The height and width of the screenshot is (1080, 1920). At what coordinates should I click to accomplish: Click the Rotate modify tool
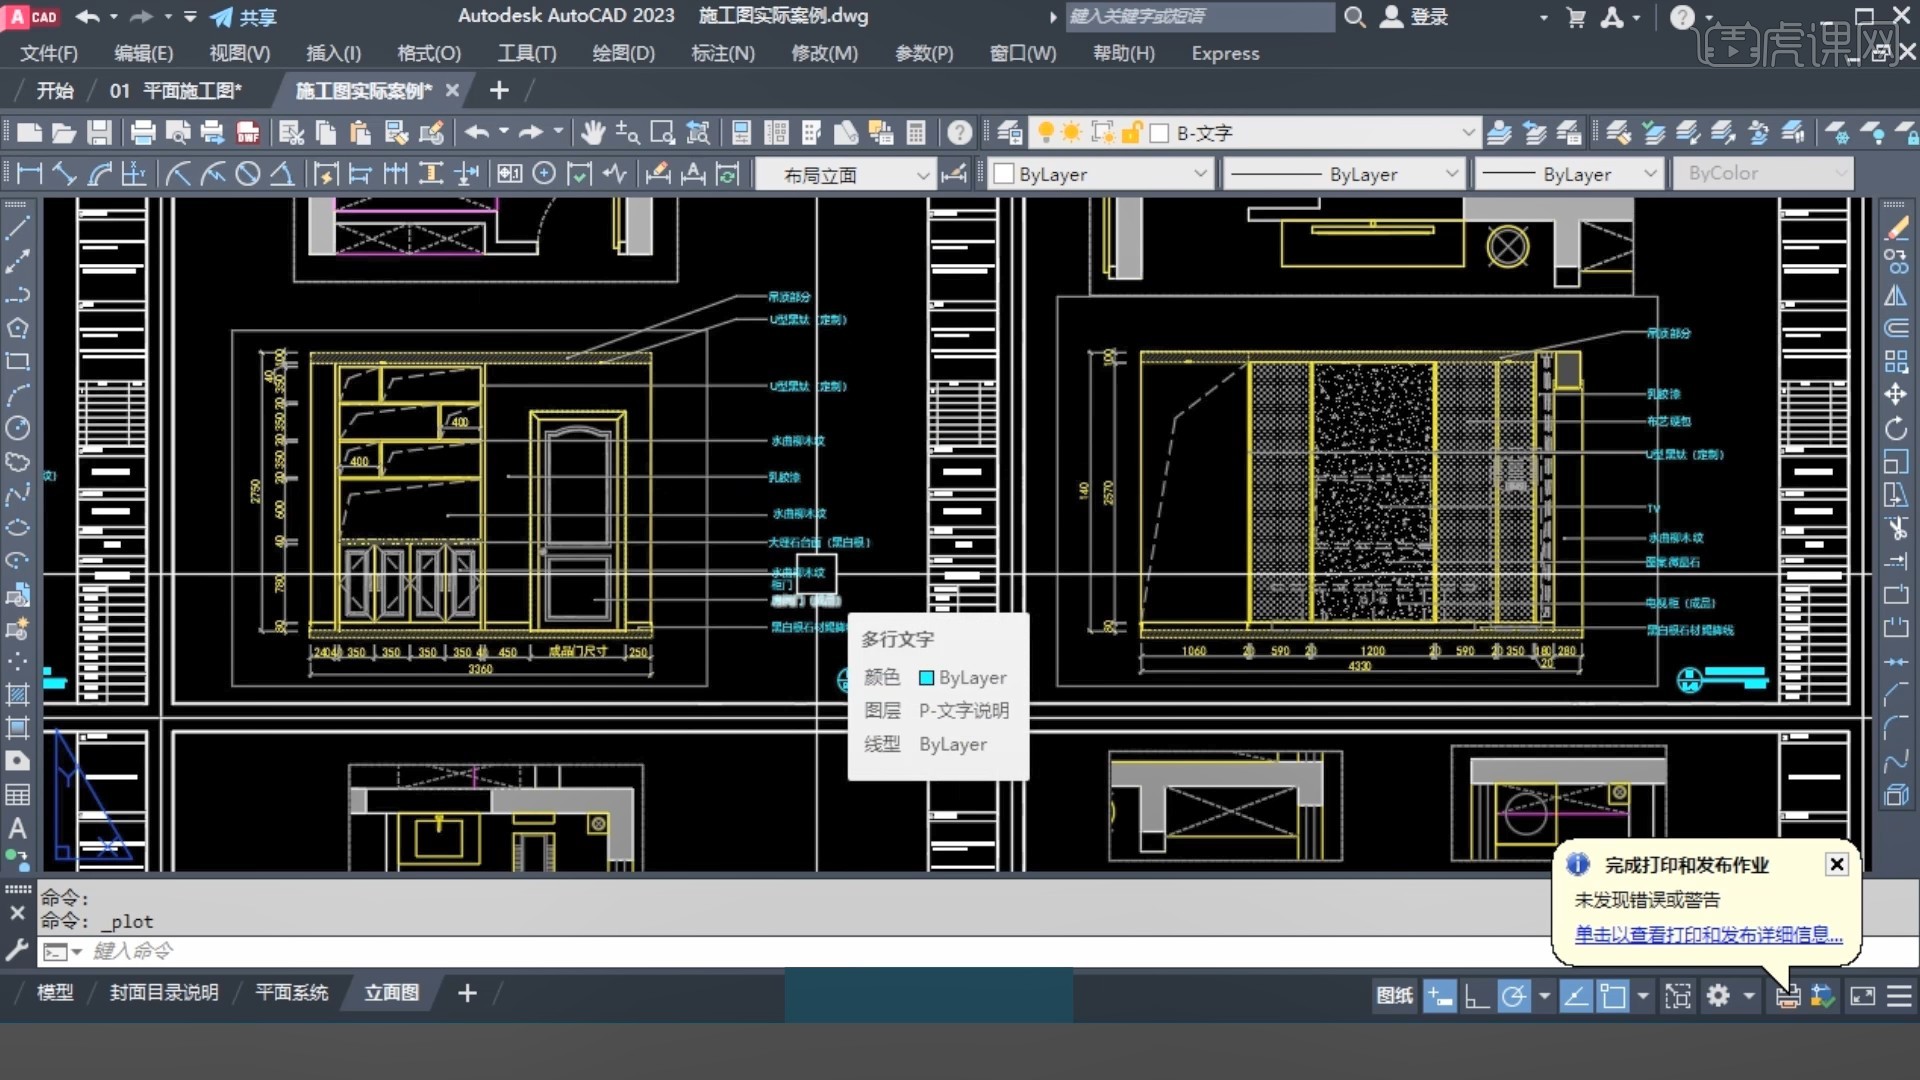(x=1896, y=429)
